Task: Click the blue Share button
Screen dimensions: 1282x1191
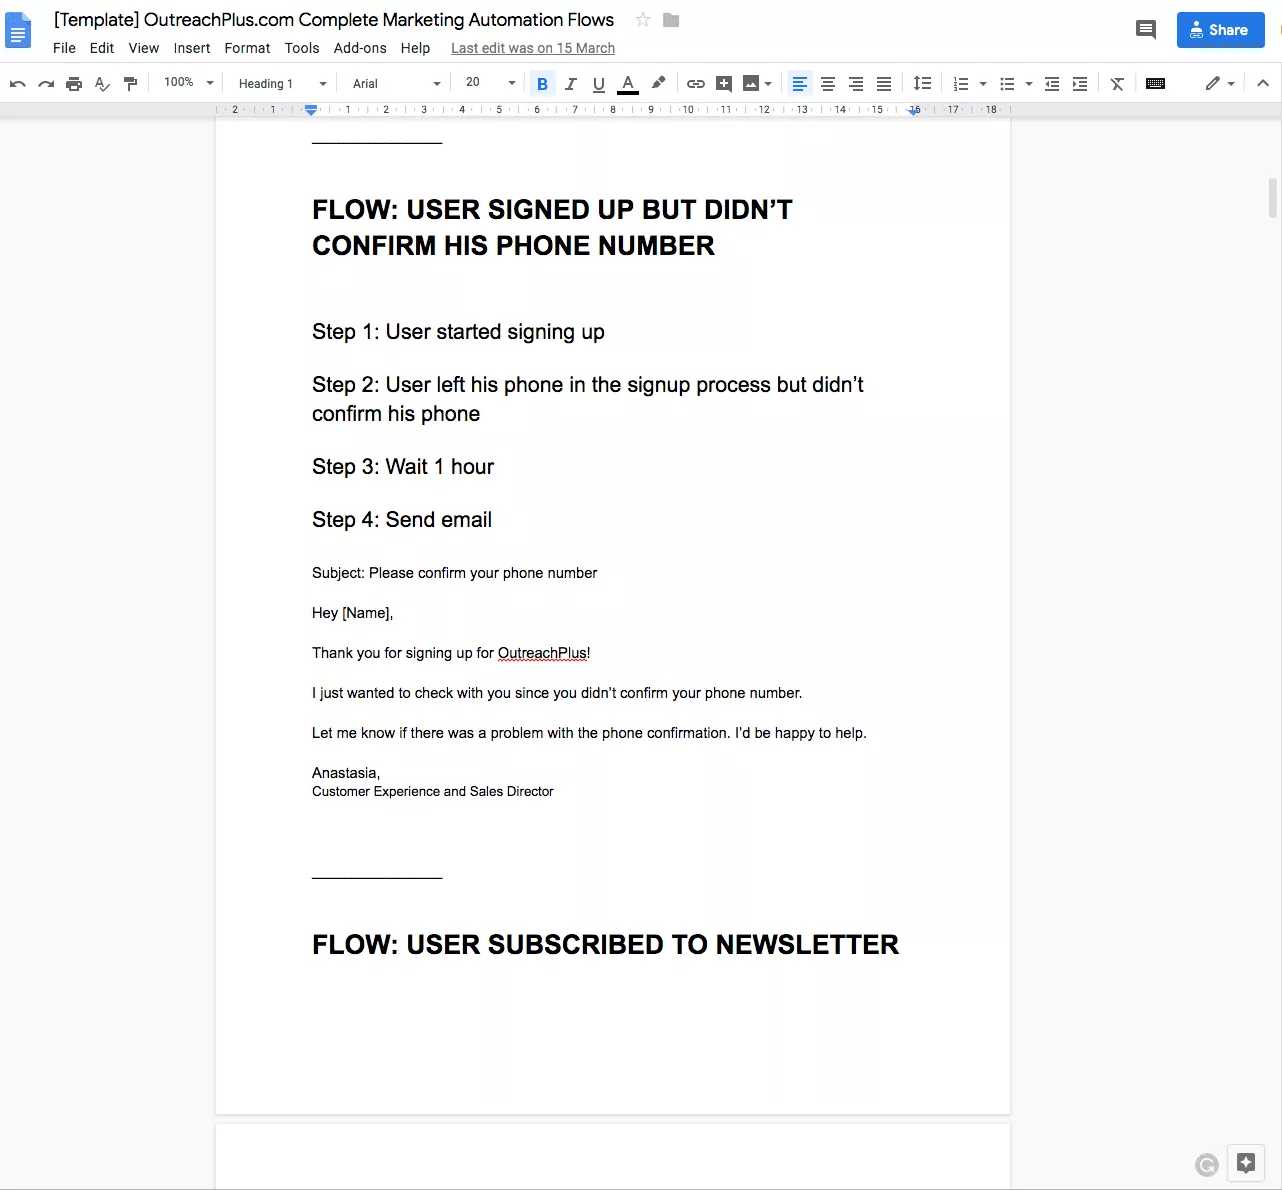Action: (x=1220, y=30)
